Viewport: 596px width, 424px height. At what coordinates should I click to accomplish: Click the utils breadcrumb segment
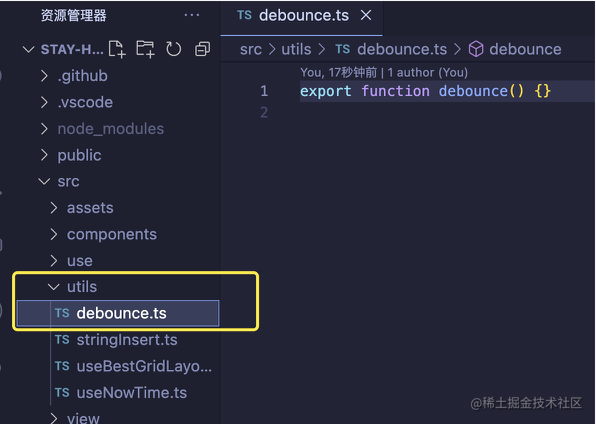point(296,49)
